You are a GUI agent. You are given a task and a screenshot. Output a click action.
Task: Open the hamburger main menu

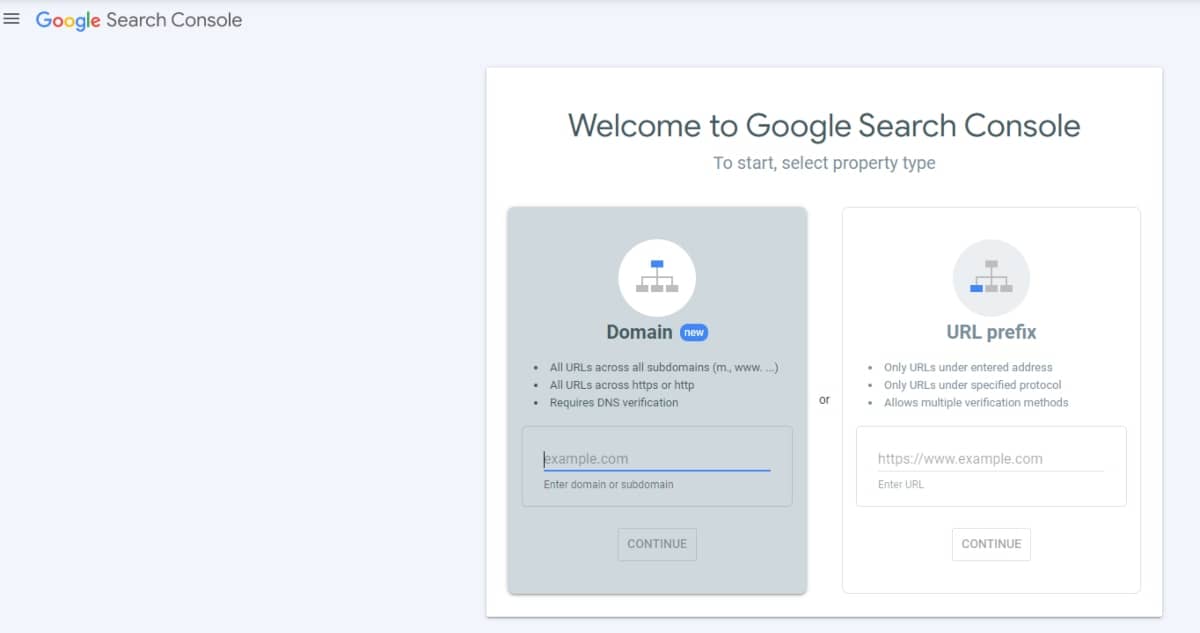12,19
